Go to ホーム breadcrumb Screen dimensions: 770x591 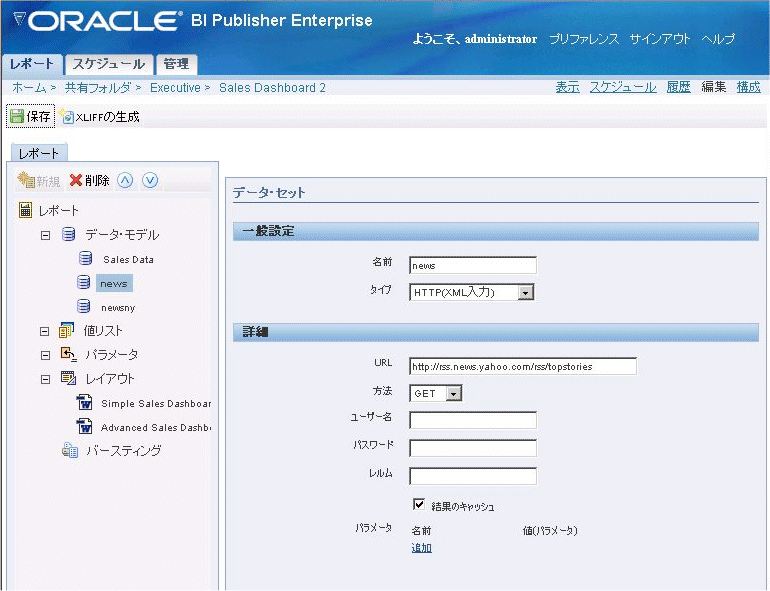29,87
